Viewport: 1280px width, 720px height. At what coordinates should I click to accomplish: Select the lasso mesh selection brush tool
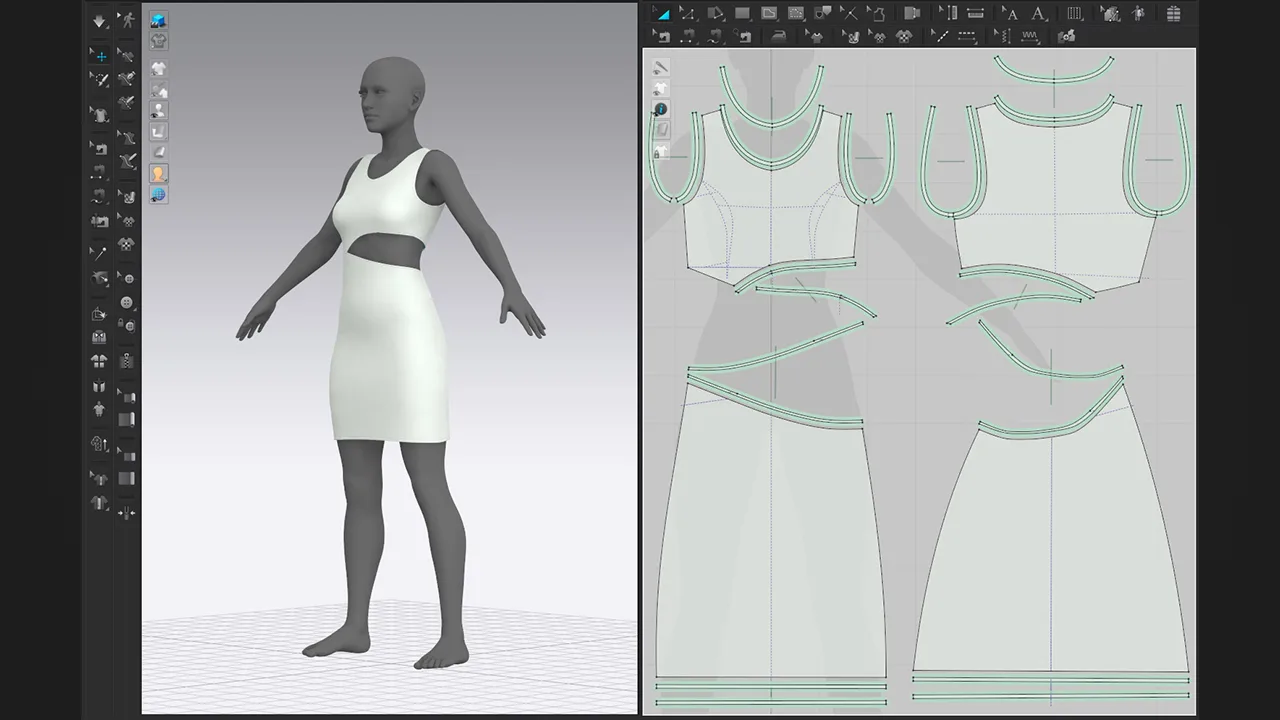point(100,77)
